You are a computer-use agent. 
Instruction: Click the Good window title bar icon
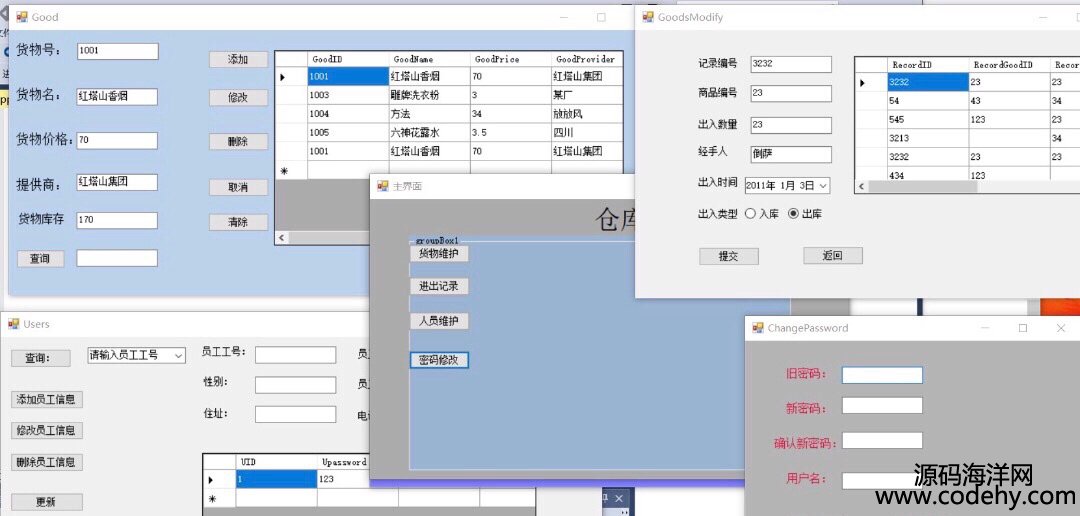22,17
